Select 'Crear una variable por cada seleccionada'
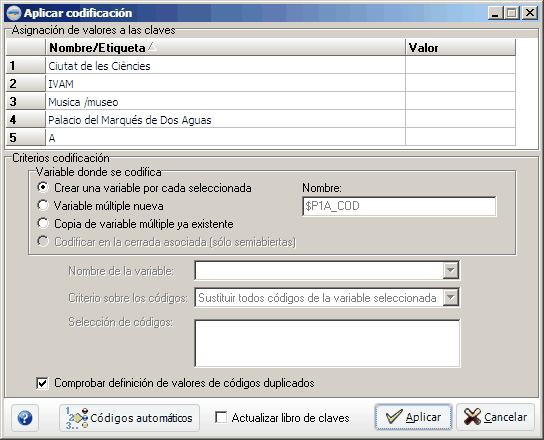 43,188
